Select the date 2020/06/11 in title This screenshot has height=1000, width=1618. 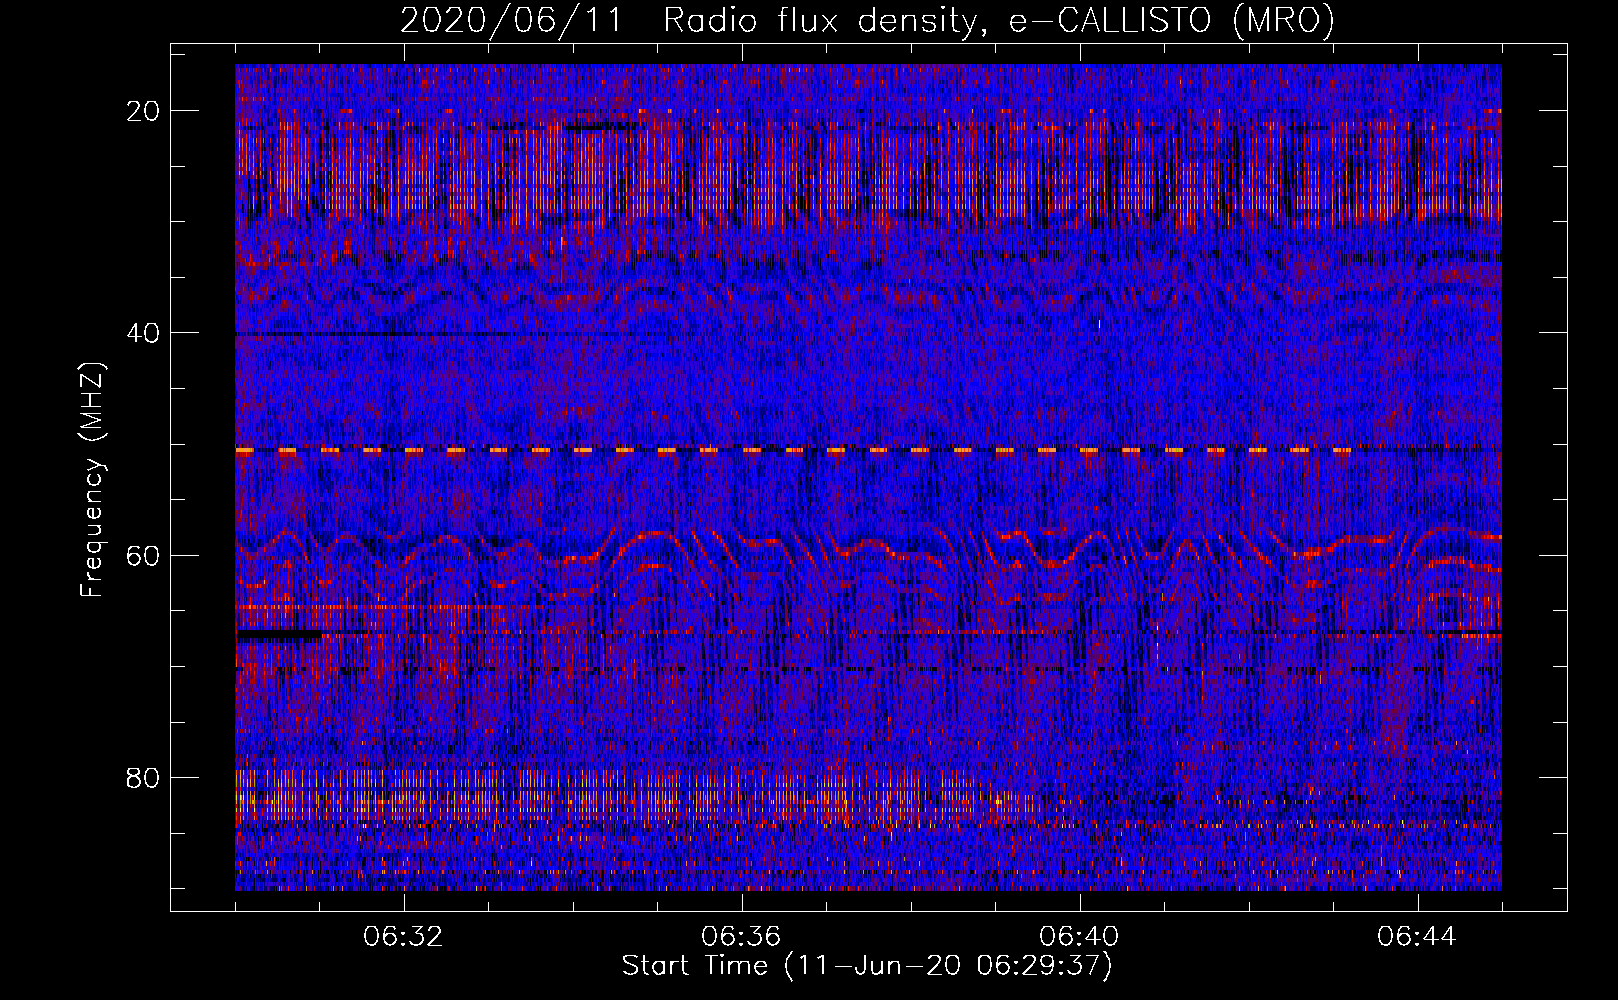(510, 21)
